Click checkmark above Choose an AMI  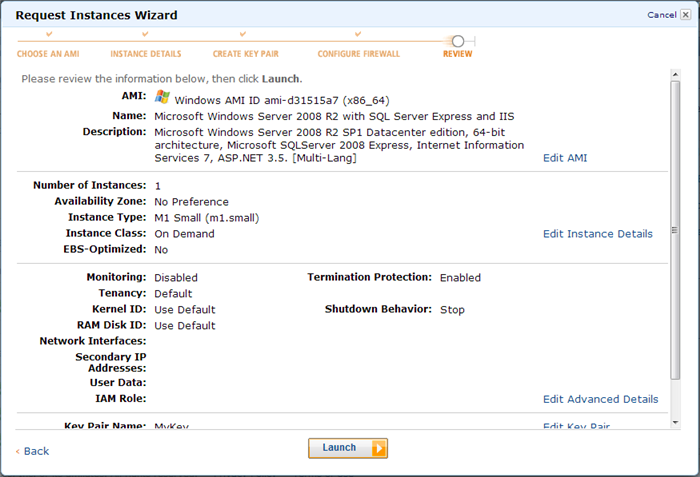coord(49,34)
